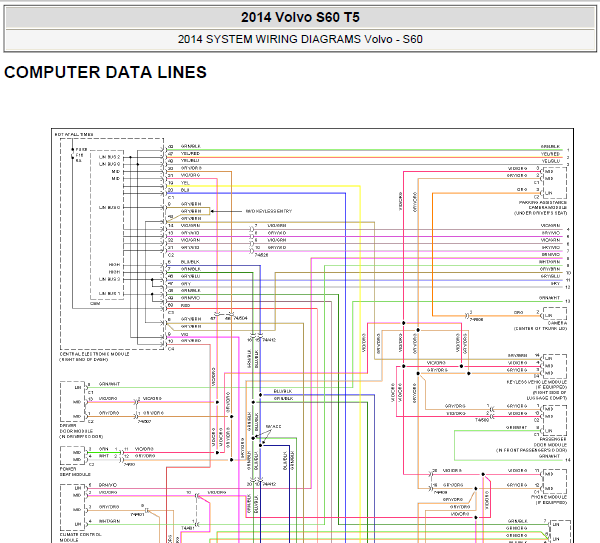Click the 'CLIMATE CONTROL MODULE' label
Screen dimensions: 600x543
(80, 537)
